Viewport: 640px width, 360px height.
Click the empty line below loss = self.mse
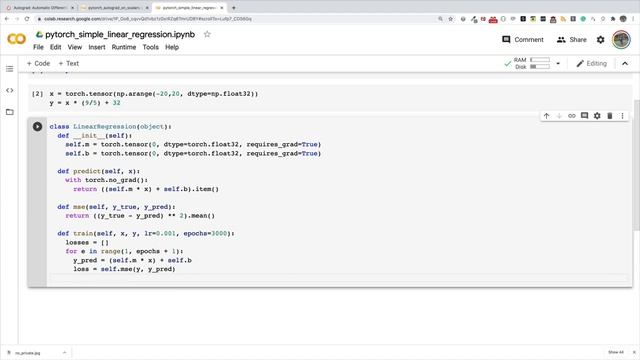(338, 278)
